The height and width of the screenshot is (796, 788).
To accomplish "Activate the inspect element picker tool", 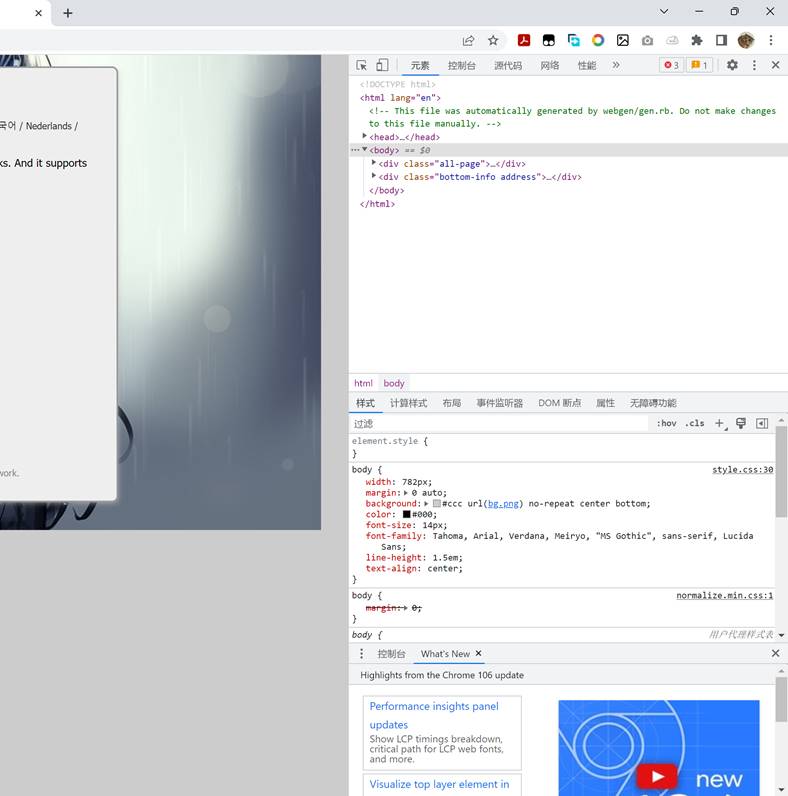I will (x=362, y=65).
